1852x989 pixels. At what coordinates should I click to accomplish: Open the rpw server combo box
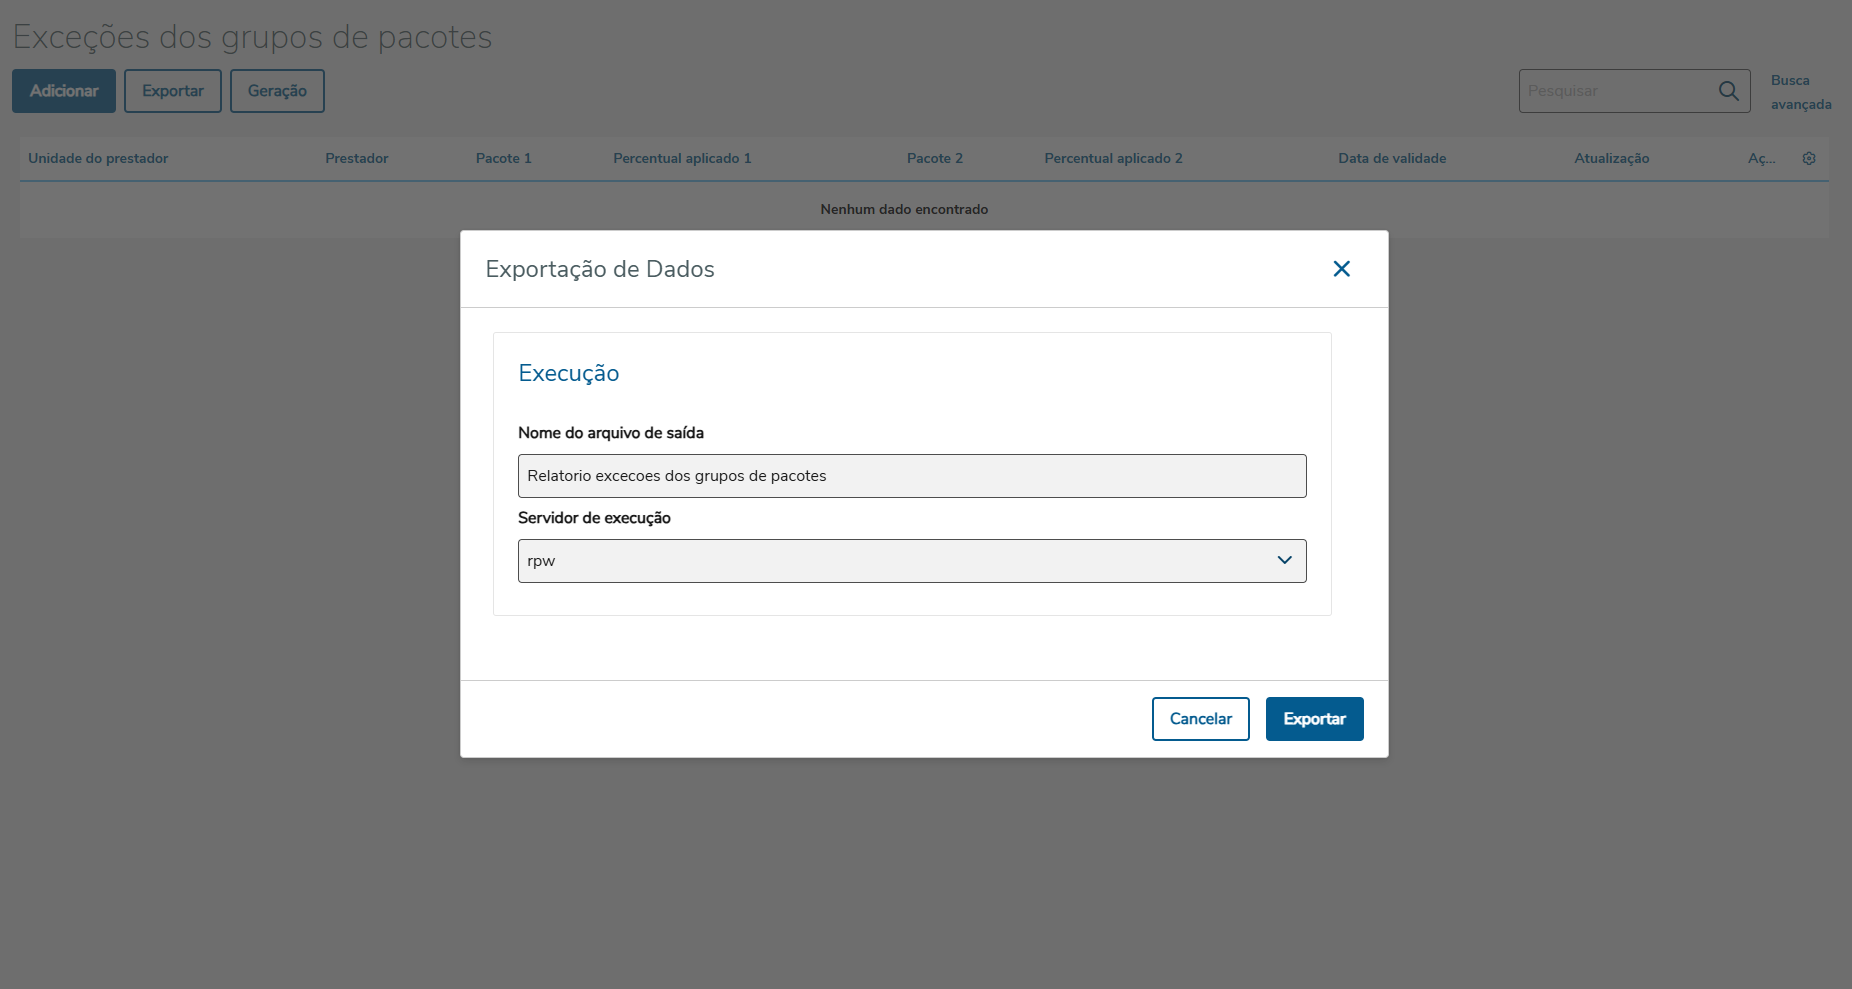coord(900,561)
